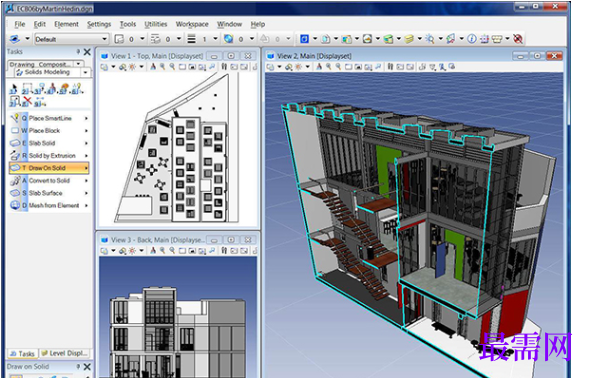Open the Drawing Composition task dropdown
Image resolution: width=591 pixels, height=378 pixels.
point(78,64)
